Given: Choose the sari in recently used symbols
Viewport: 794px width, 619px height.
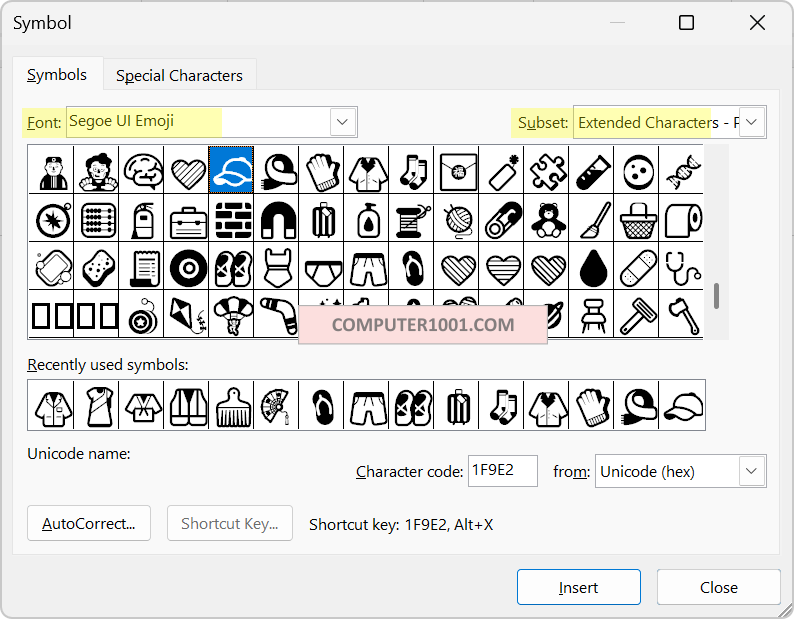Looking at the screenshot, I should (96, 405).
